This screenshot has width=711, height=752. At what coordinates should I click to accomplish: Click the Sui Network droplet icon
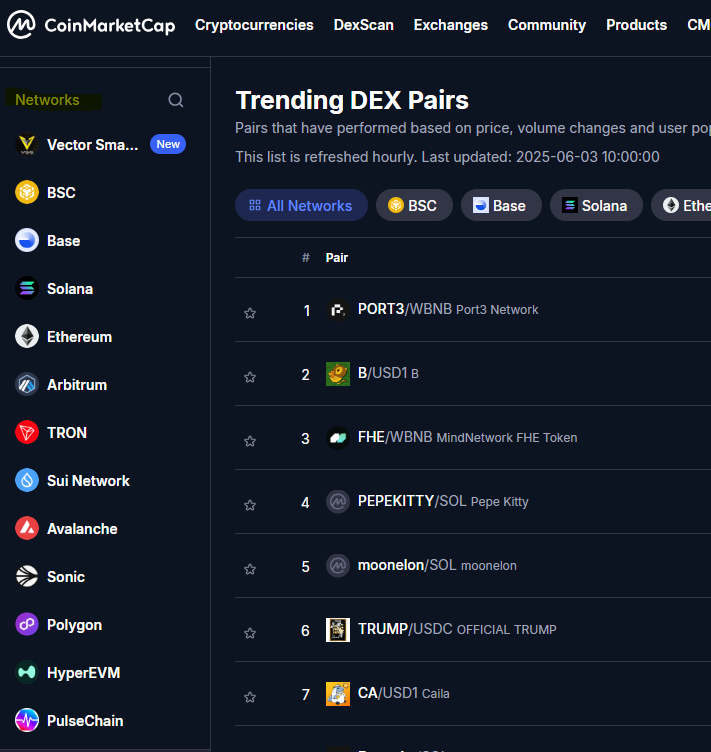tap(27, 480)
